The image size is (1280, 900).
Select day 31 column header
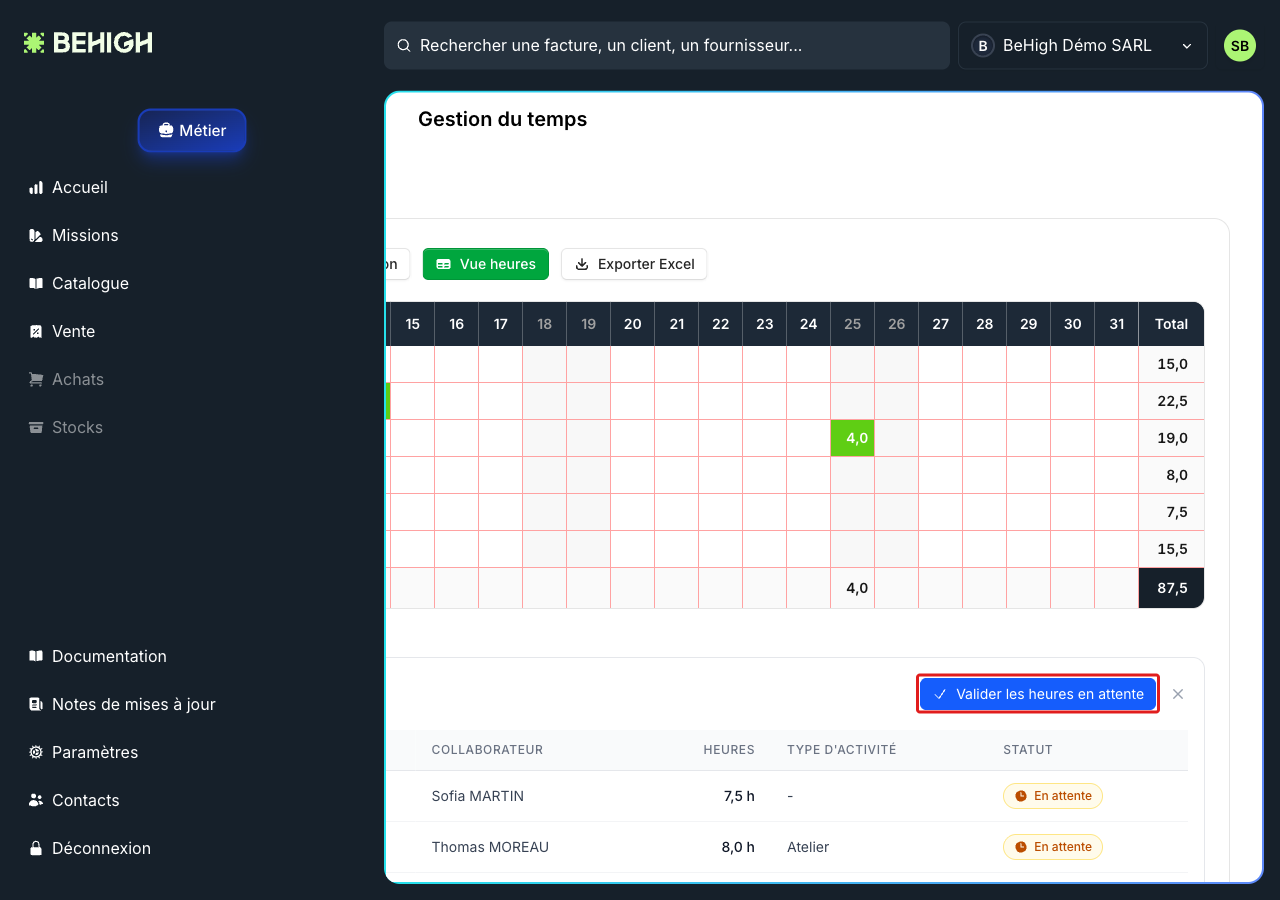(x=1117, y=324)
